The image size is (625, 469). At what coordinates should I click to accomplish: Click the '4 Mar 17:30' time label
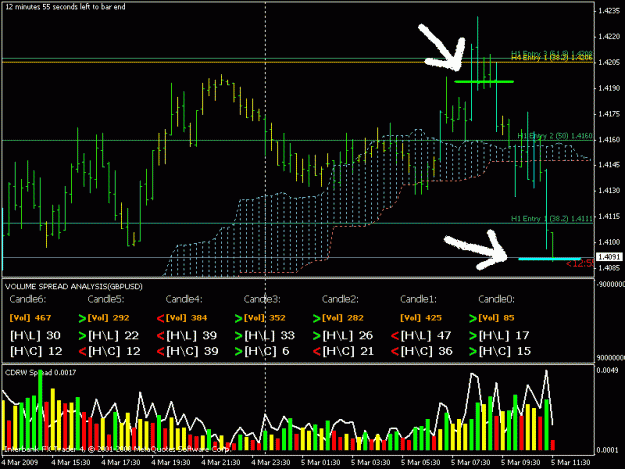121,463
